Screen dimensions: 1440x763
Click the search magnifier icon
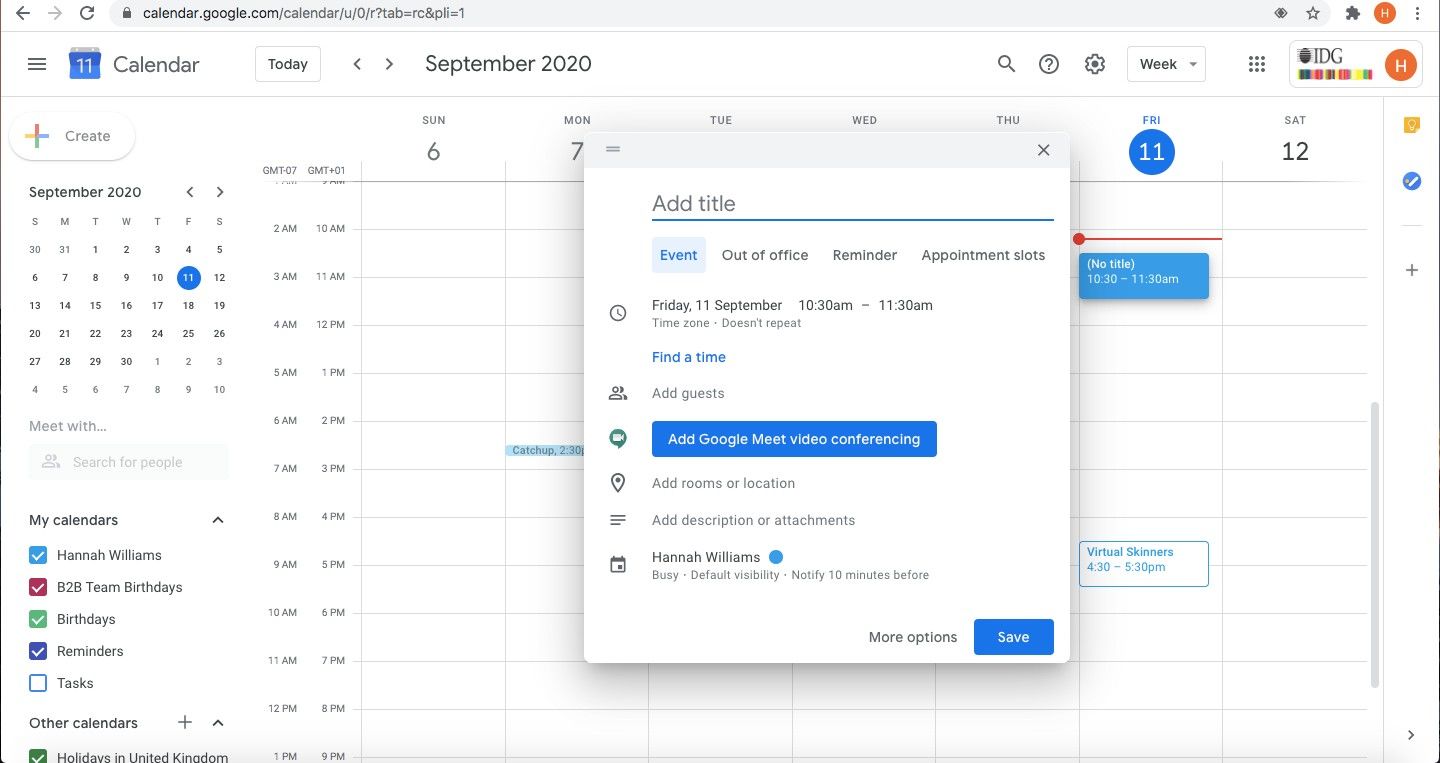point(1006,64)
